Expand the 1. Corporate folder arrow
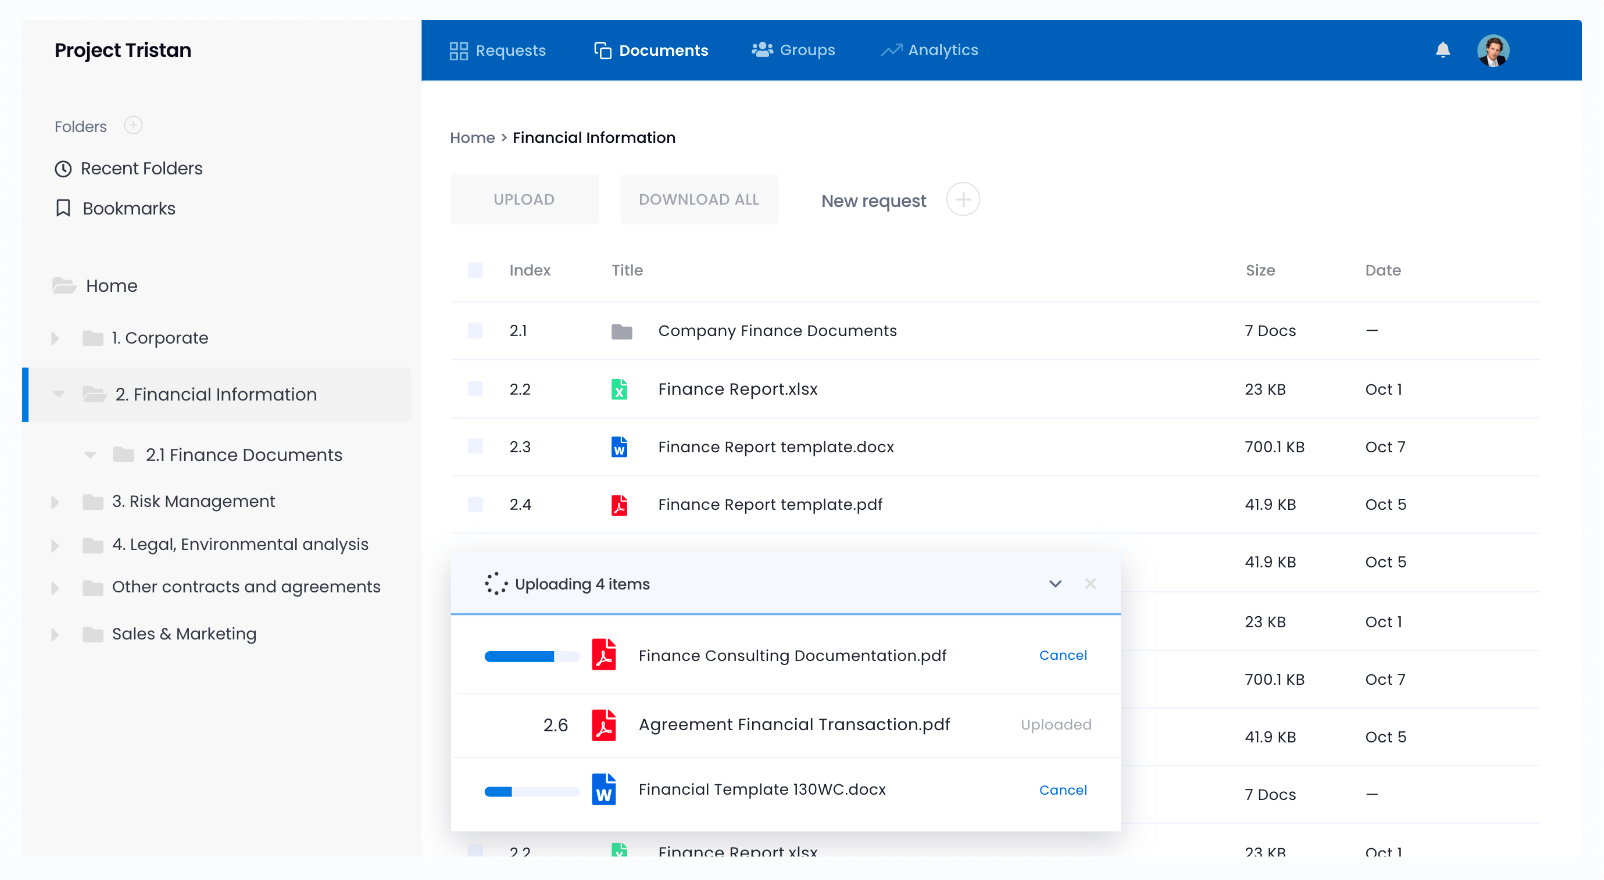The width and height of the screenshot is (1604, 880). click(55, 339)
